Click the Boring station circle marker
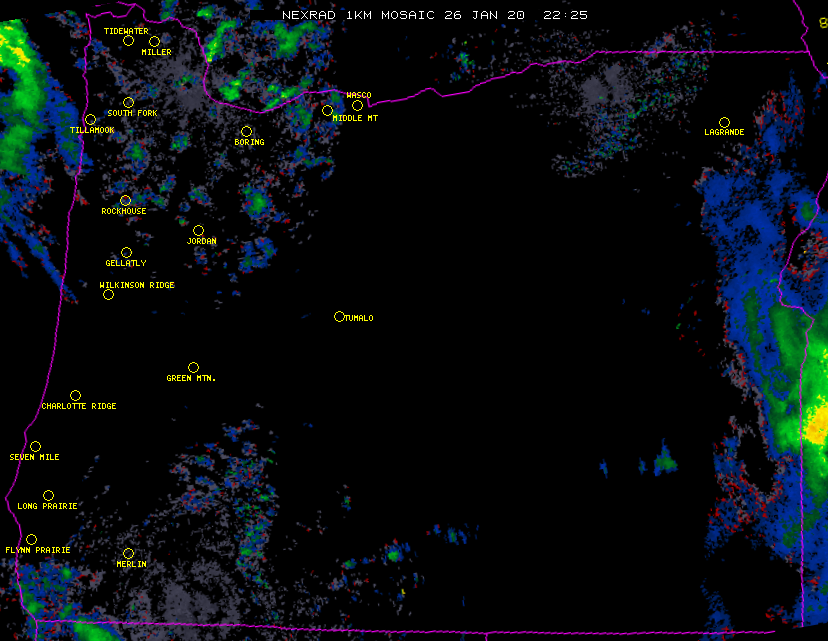828x641 pixels. (246, 131)
